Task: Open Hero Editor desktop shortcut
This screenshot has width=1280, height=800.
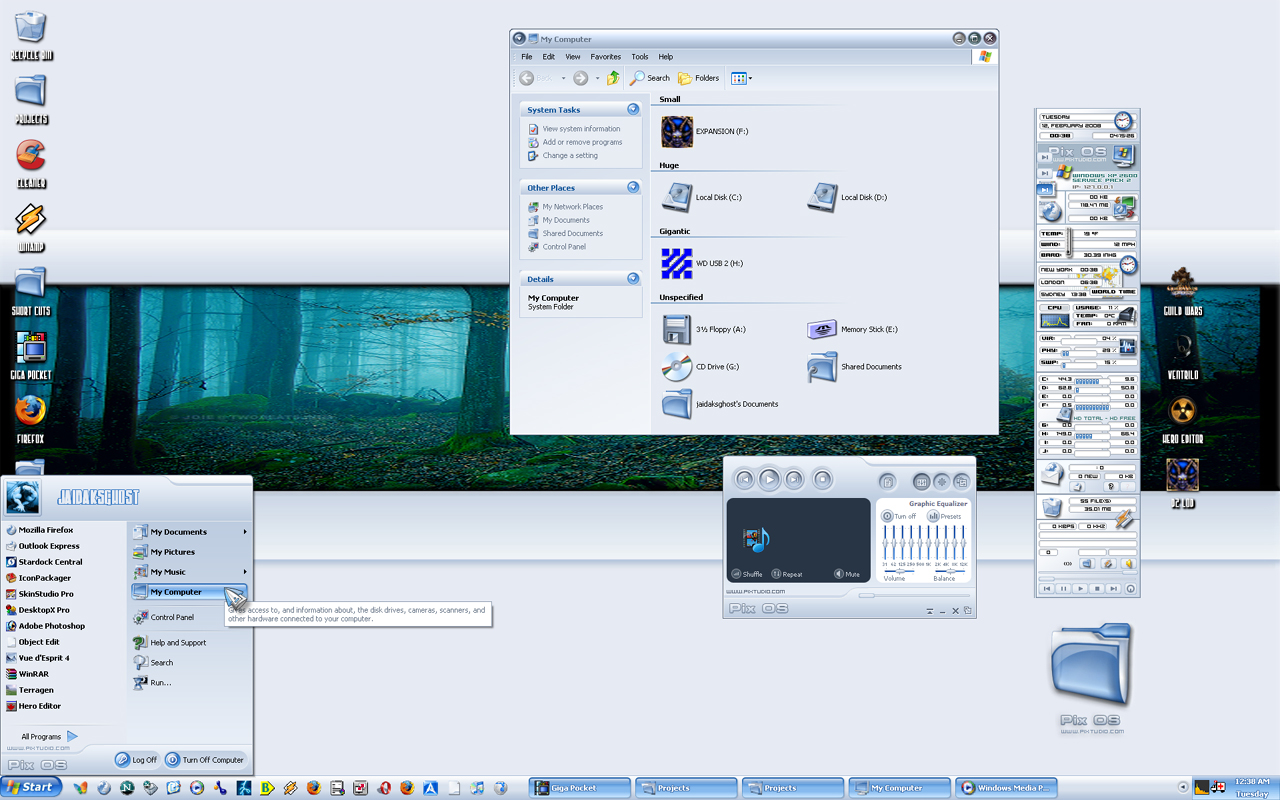Action: click(x=1183, y=419)
